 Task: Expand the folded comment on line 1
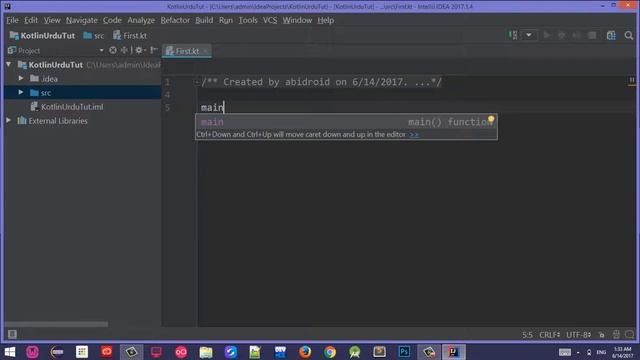[x=197, y=82]
